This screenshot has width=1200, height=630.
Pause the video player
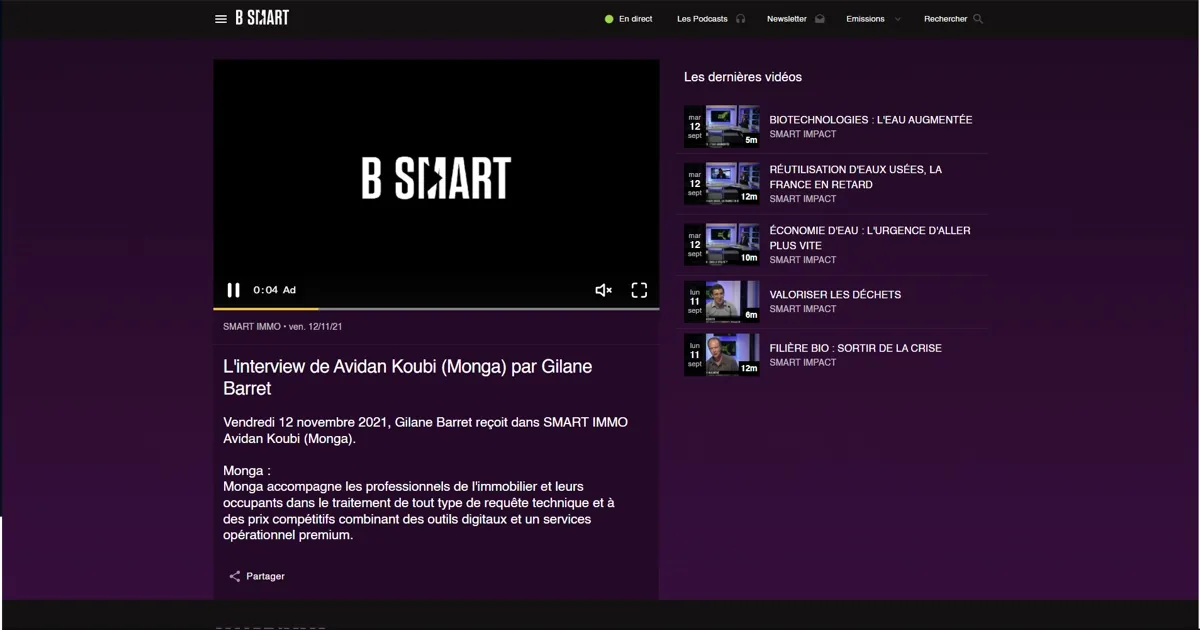pyautogui.click(x=233, y=290)
